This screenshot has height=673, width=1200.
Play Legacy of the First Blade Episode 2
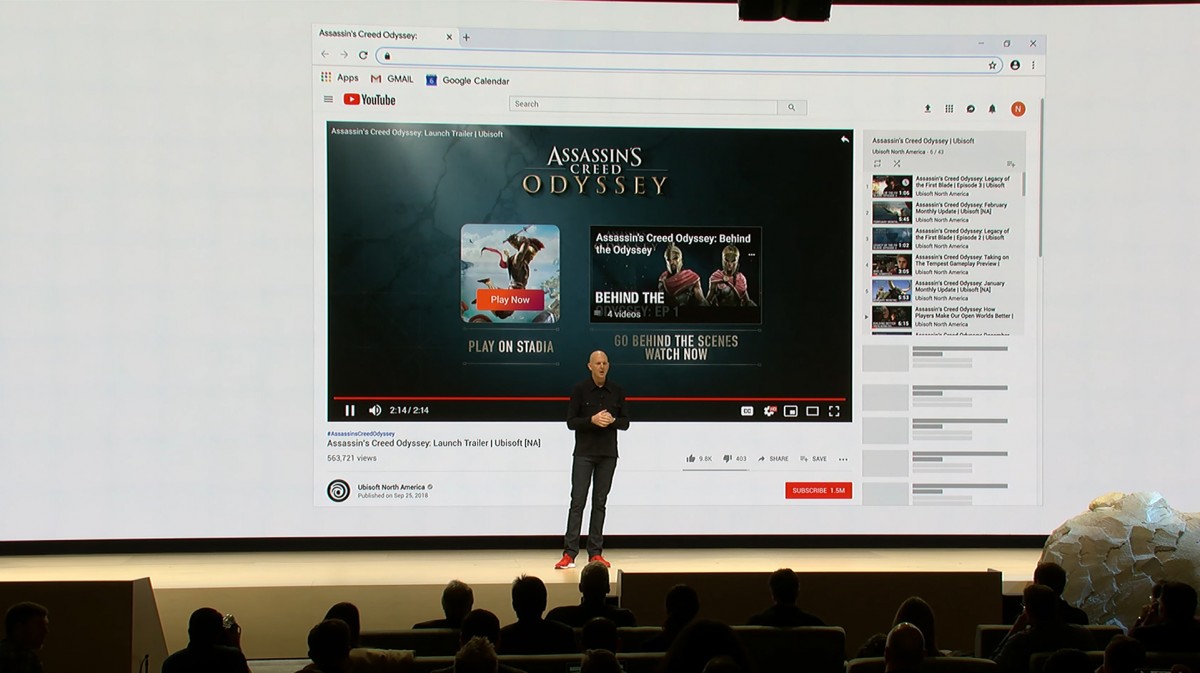pyautogui.click(x=942, y=238)
